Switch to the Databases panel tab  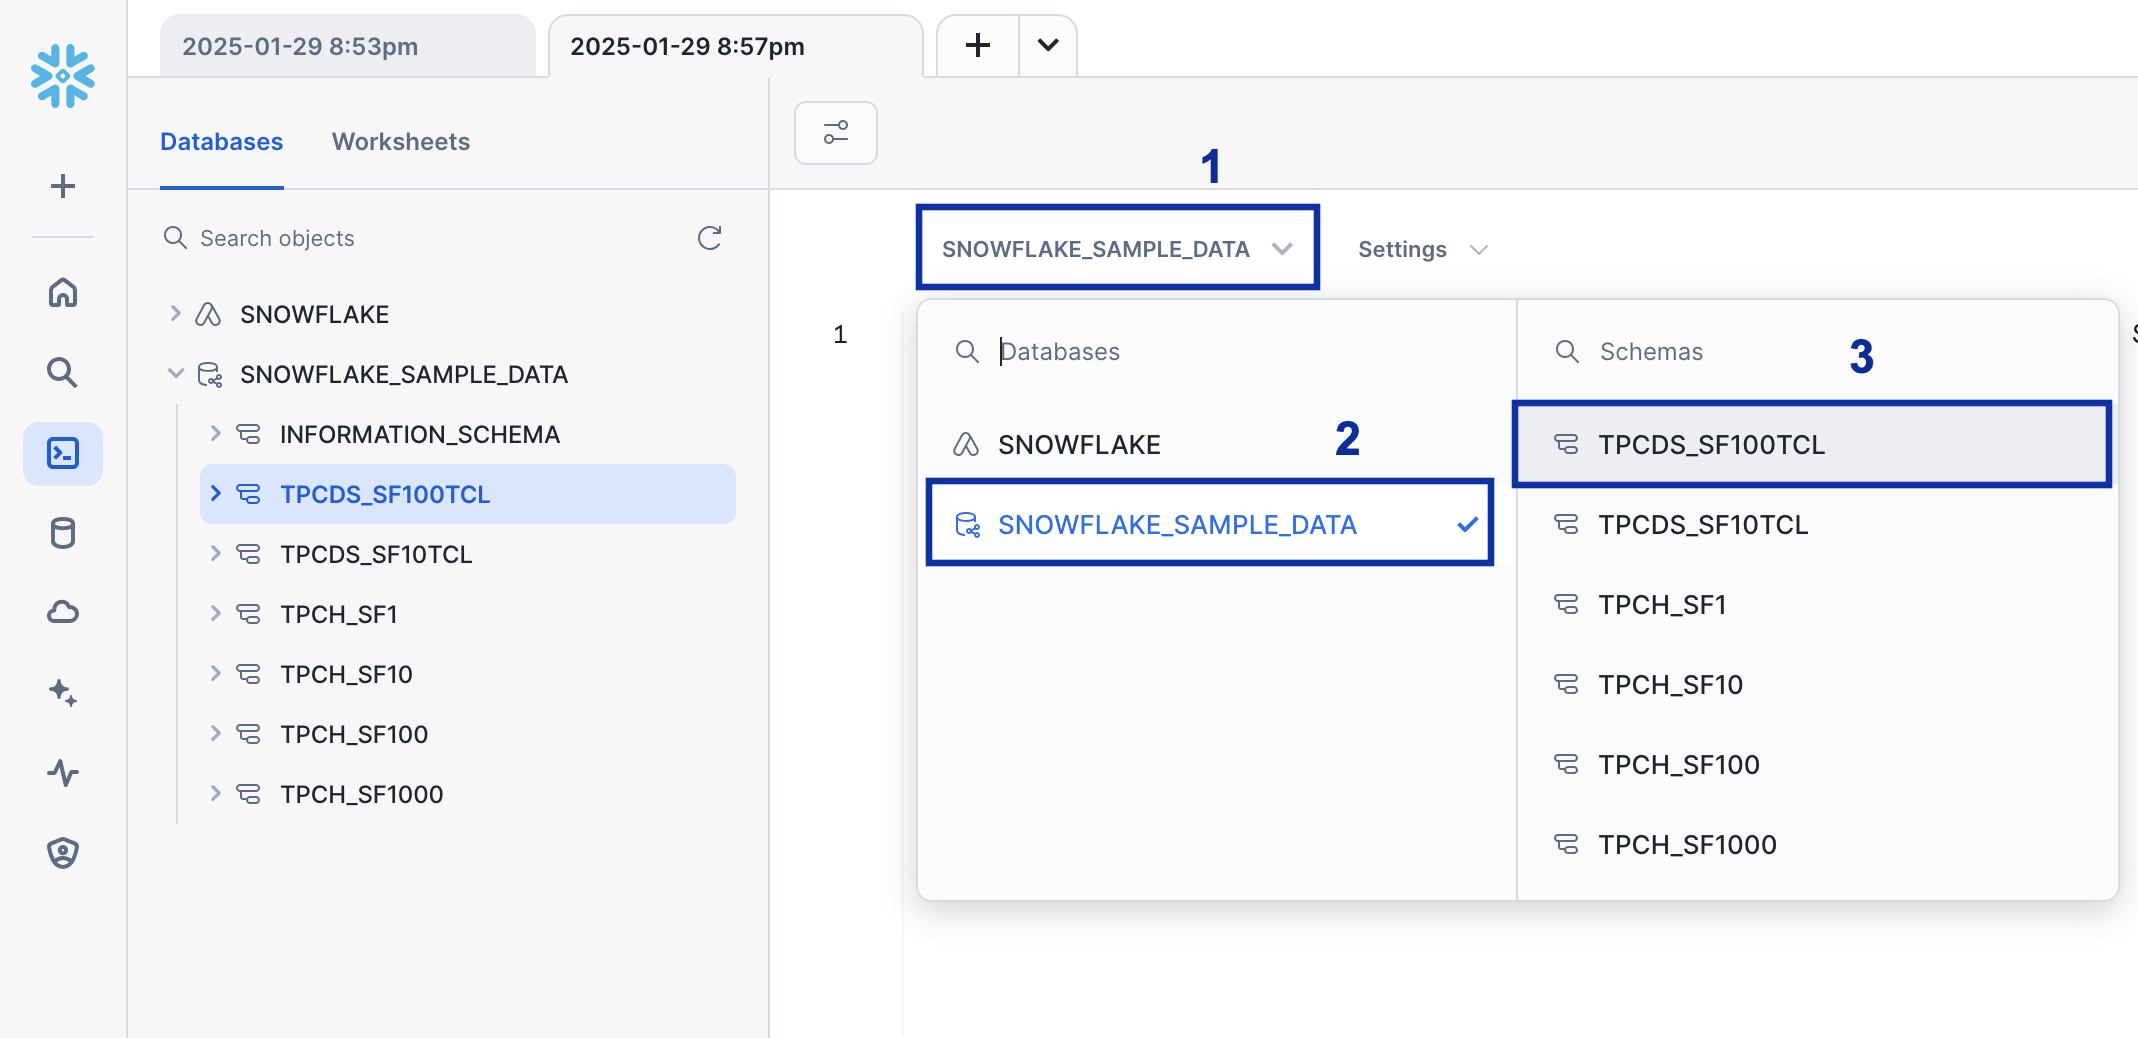[222, 142]
